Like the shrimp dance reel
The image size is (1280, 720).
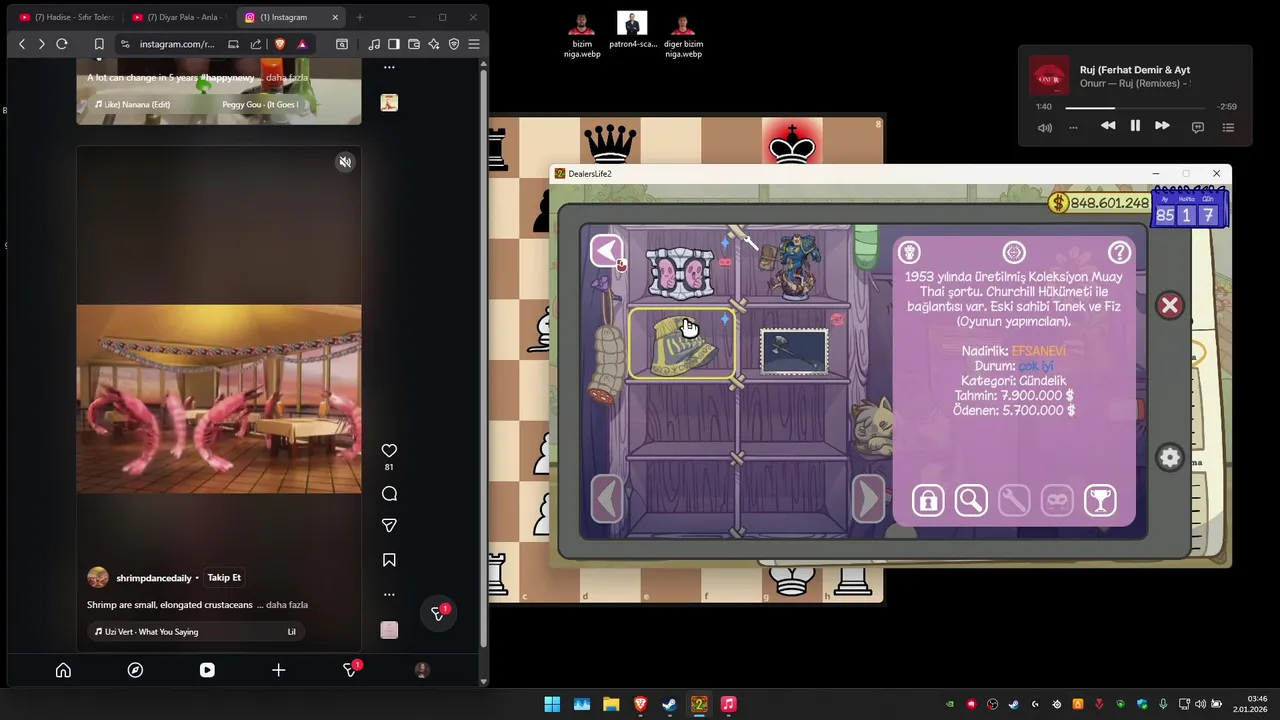[389, 451]
